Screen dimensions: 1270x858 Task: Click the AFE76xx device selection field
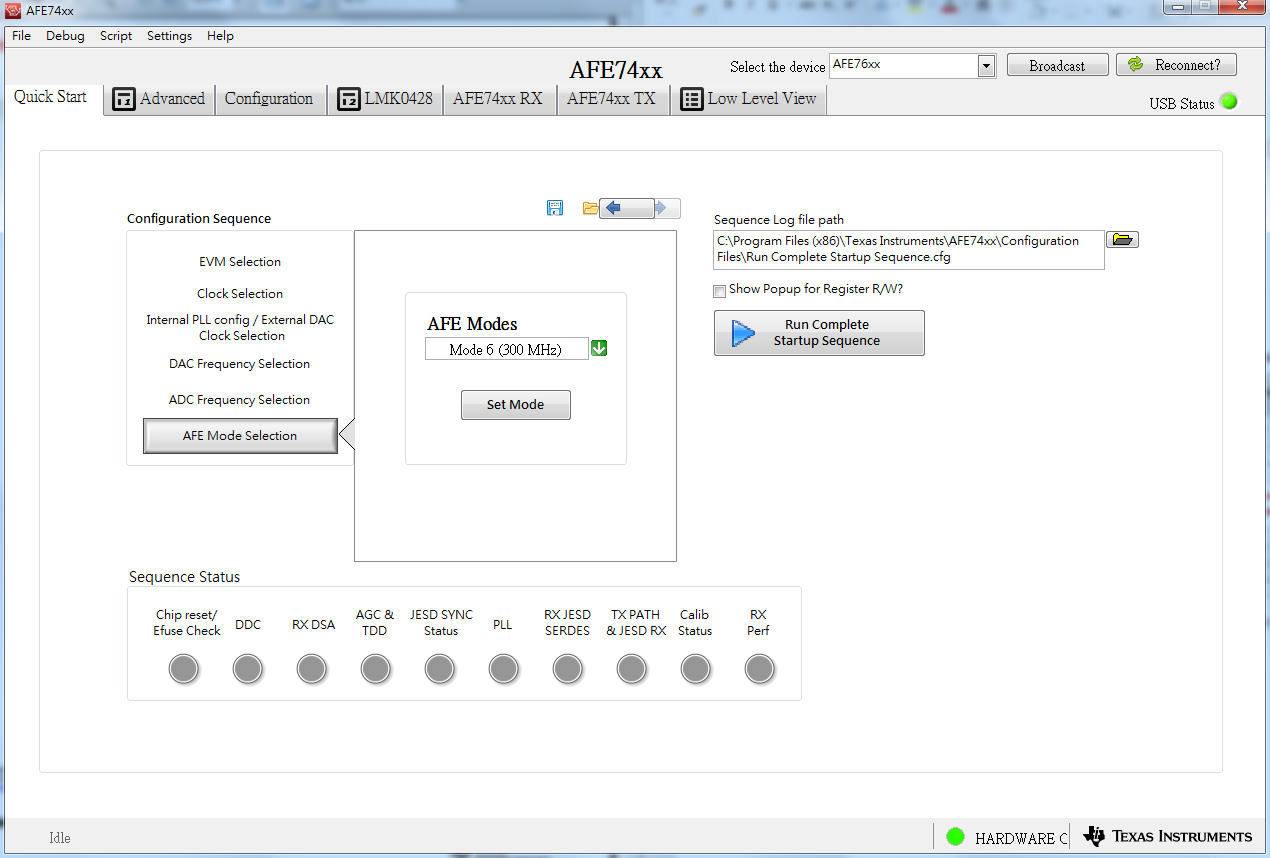coord(904,66)
